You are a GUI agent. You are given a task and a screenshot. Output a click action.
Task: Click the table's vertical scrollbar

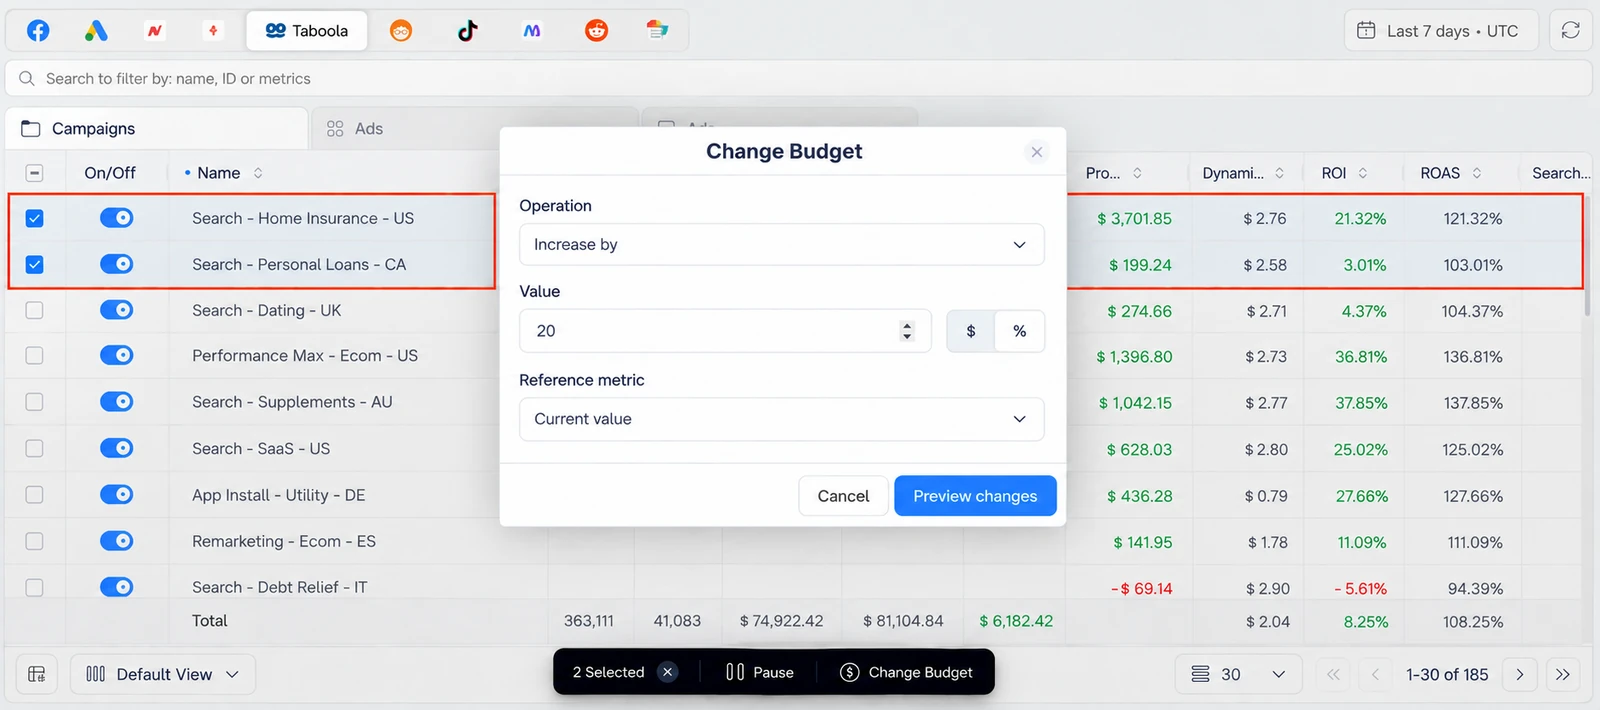click(1587, 255)
